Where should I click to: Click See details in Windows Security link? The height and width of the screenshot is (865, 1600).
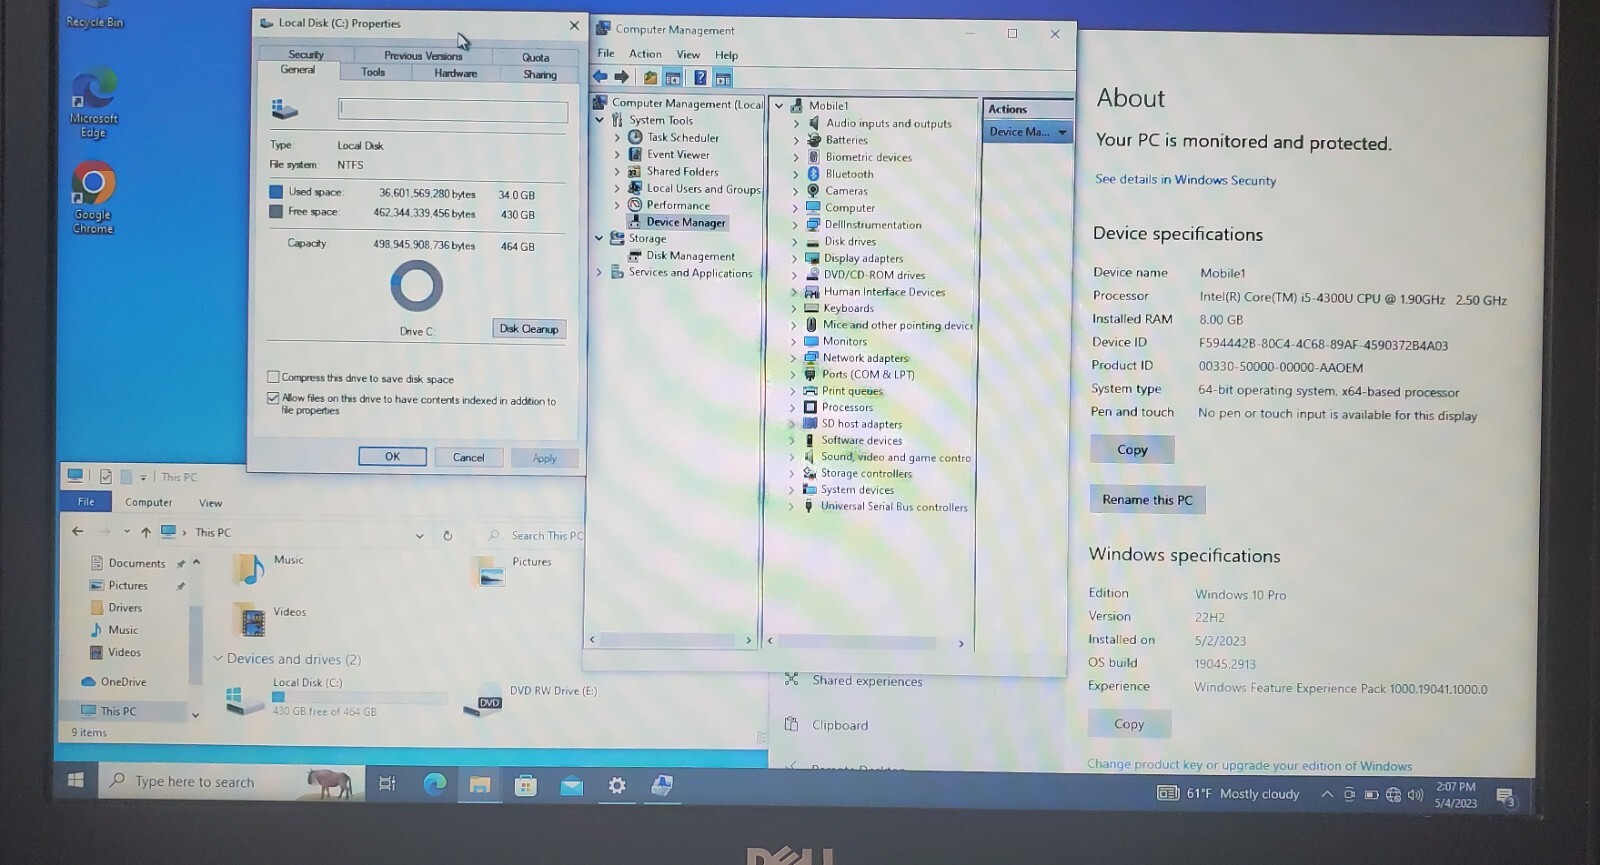[1185, 180]
